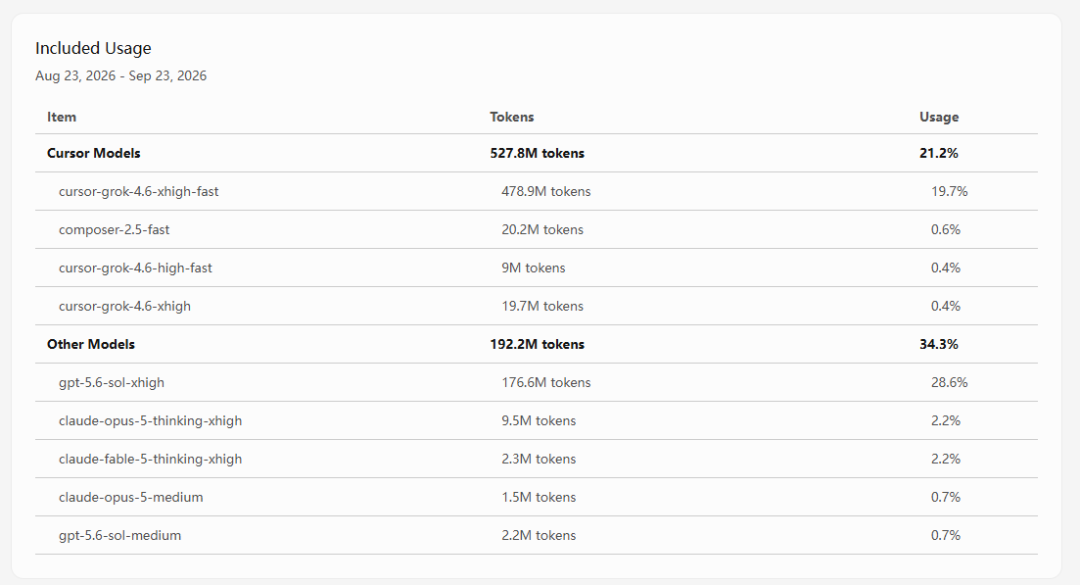Viewport: 1080px width, 585px height.
Task: Click the 2.2M tokens cell
Action: 539,535
